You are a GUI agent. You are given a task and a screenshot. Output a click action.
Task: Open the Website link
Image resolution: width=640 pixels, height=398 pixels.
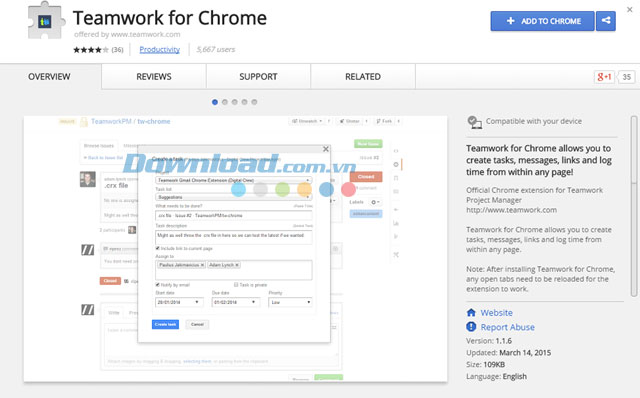coord(496,313)
